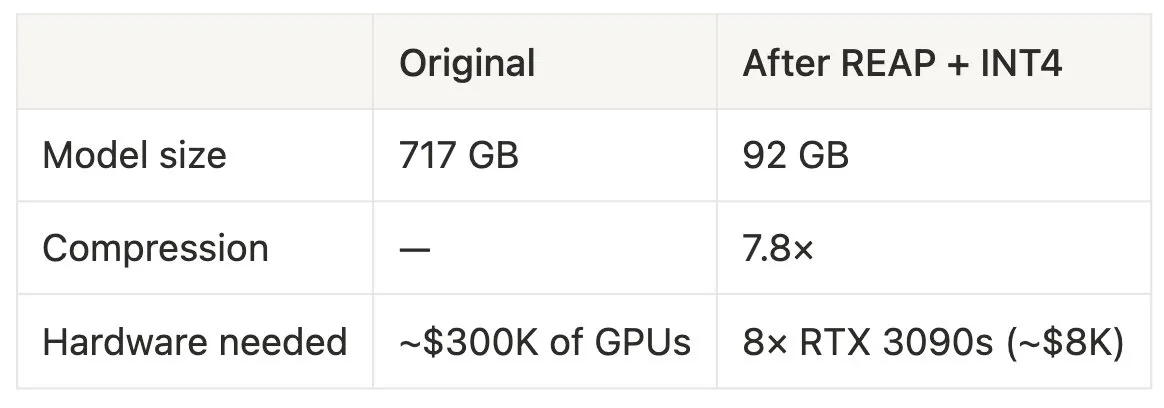This screenshot has height=408, width=1164.
Task: Click the "~$300K of GPUs" cell
Action: pyautogui.click(x=544, y=342)
